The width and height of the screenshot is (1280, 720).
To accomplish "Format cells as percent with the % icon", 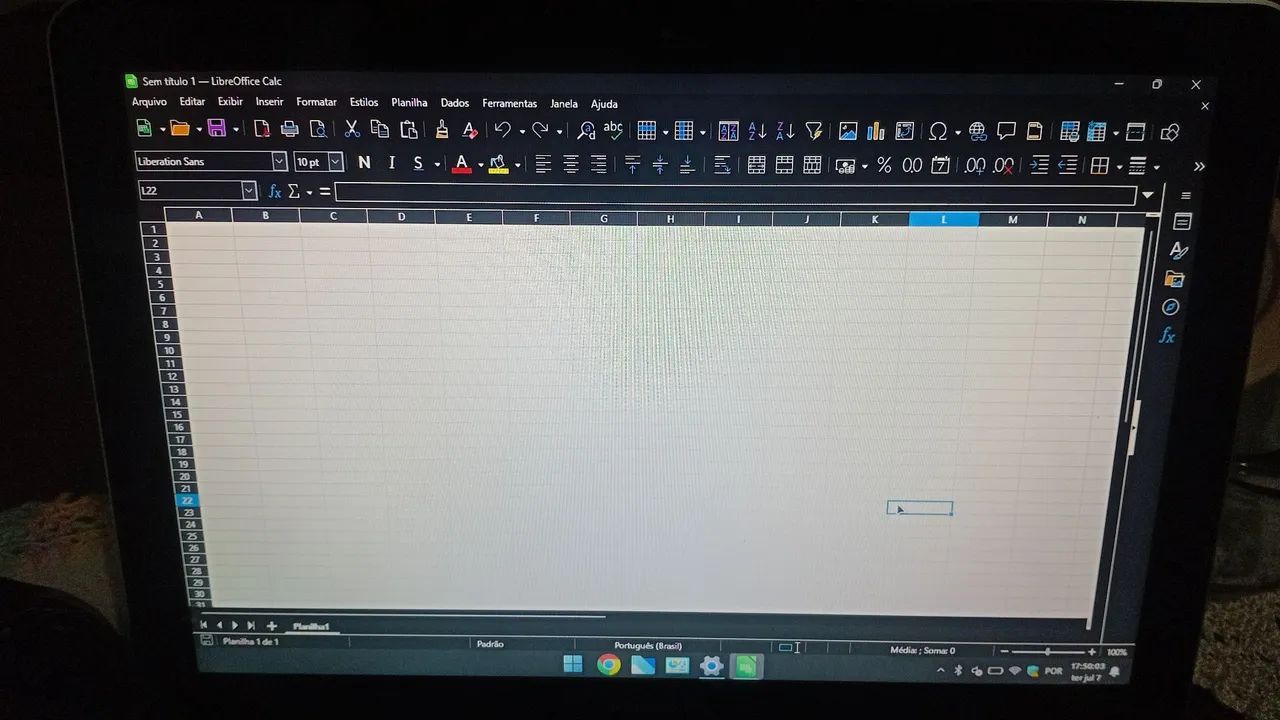I will [x=884, y=165].
